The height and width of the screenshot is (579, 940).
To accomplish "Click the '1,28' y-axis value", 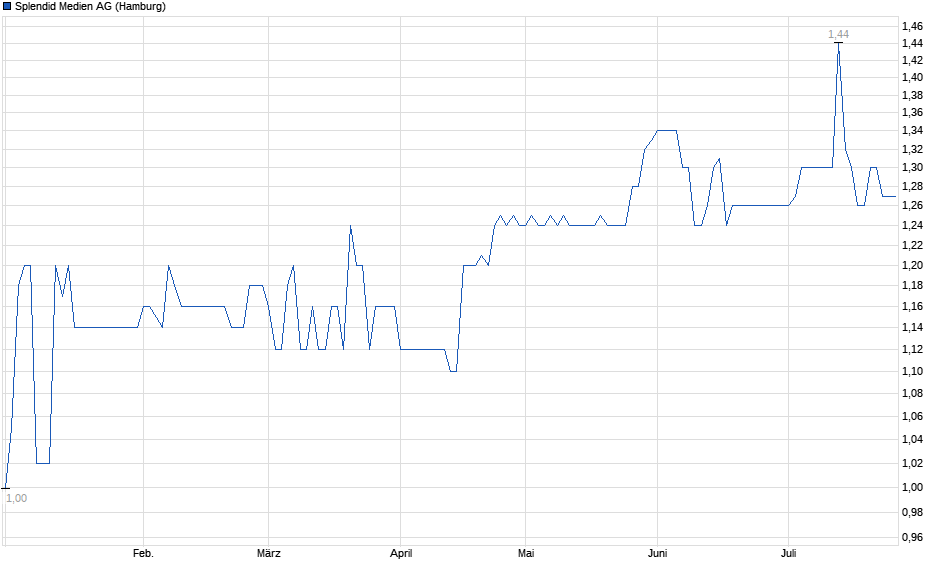I will click(912, 187).
